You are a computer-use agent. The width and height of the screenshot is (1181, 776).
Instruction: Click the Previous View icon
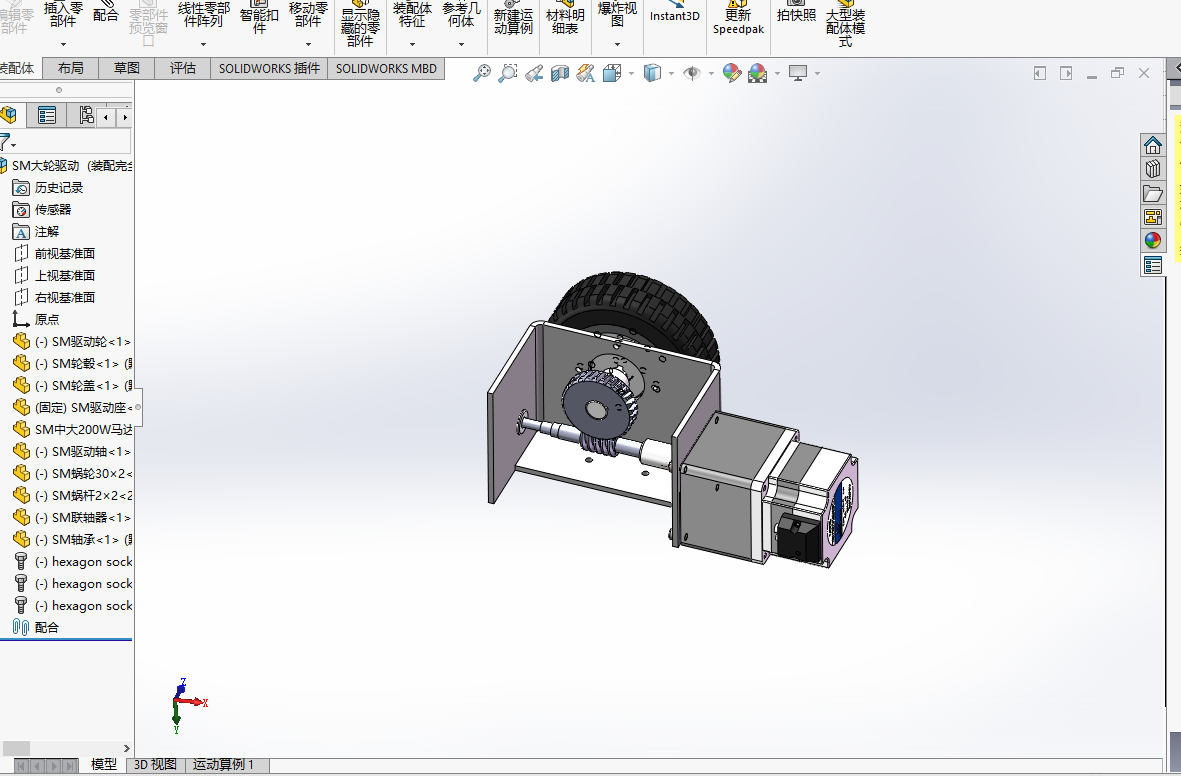pyautogui.click(x=534, y=73)
